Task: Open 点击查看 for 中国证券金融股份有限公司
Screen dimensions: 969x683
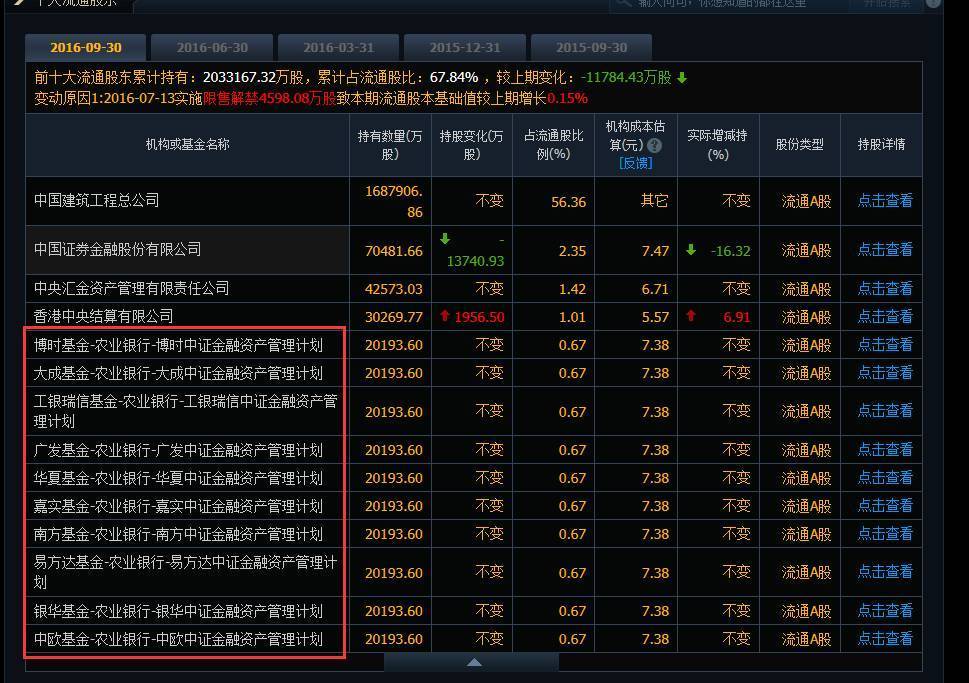Action: 885,250
